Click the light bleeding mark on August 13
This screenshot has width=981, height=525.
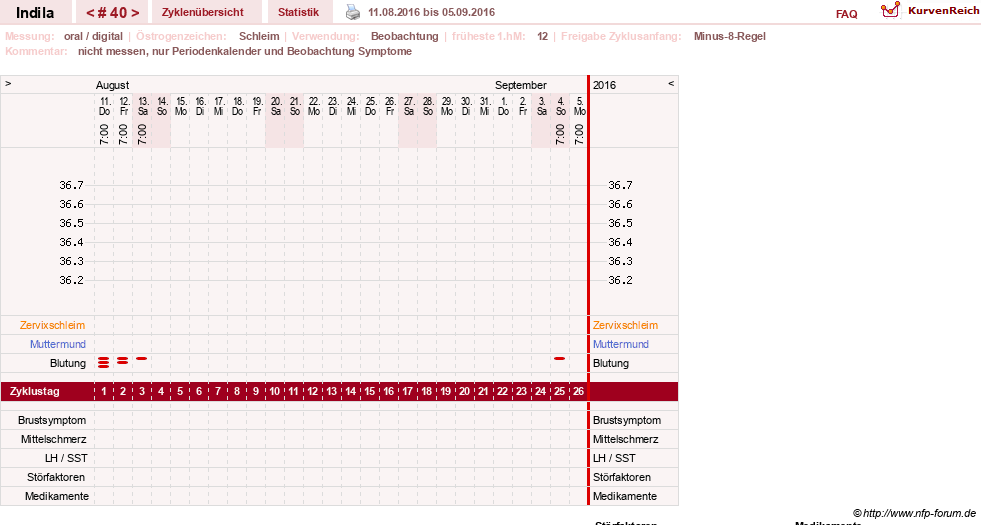pyautogui.click(x=141, y=359)
